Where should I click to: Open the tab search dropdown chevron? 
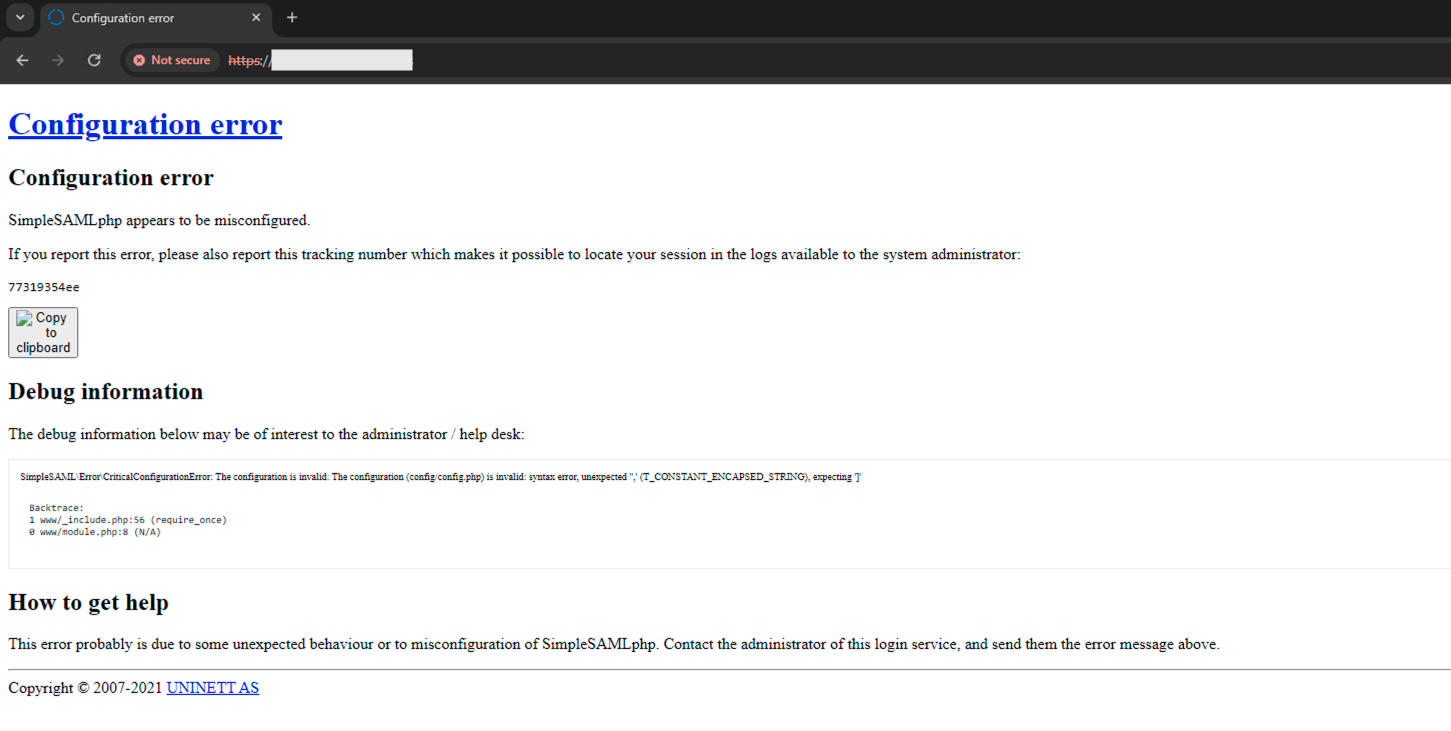[20, 17]
